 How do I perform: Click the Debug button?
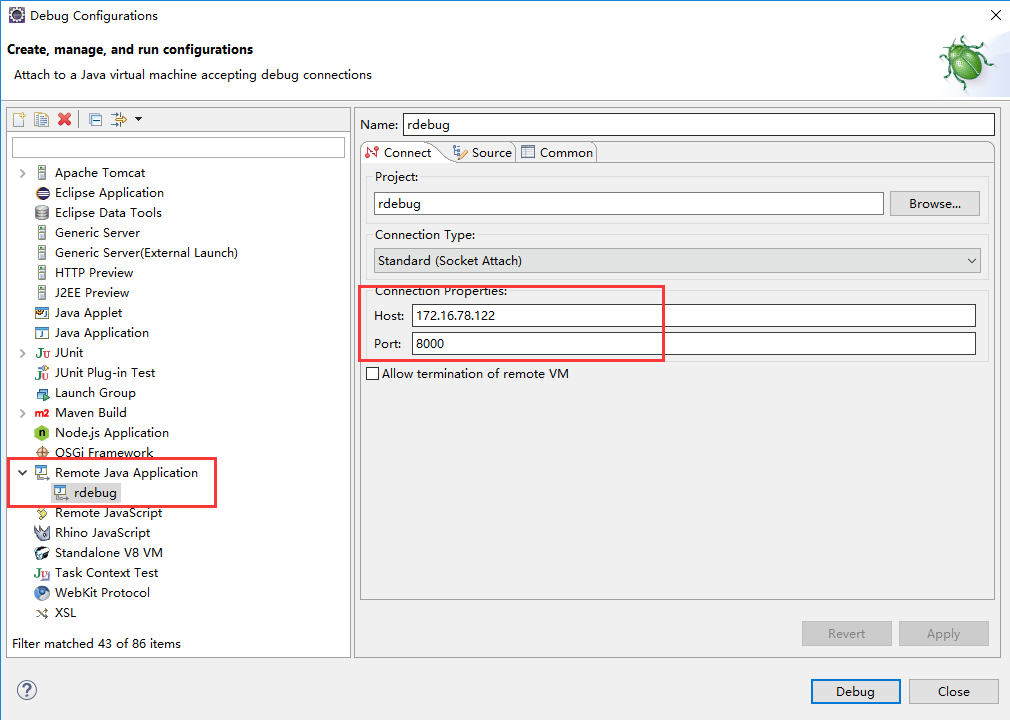tap(855, 692)
